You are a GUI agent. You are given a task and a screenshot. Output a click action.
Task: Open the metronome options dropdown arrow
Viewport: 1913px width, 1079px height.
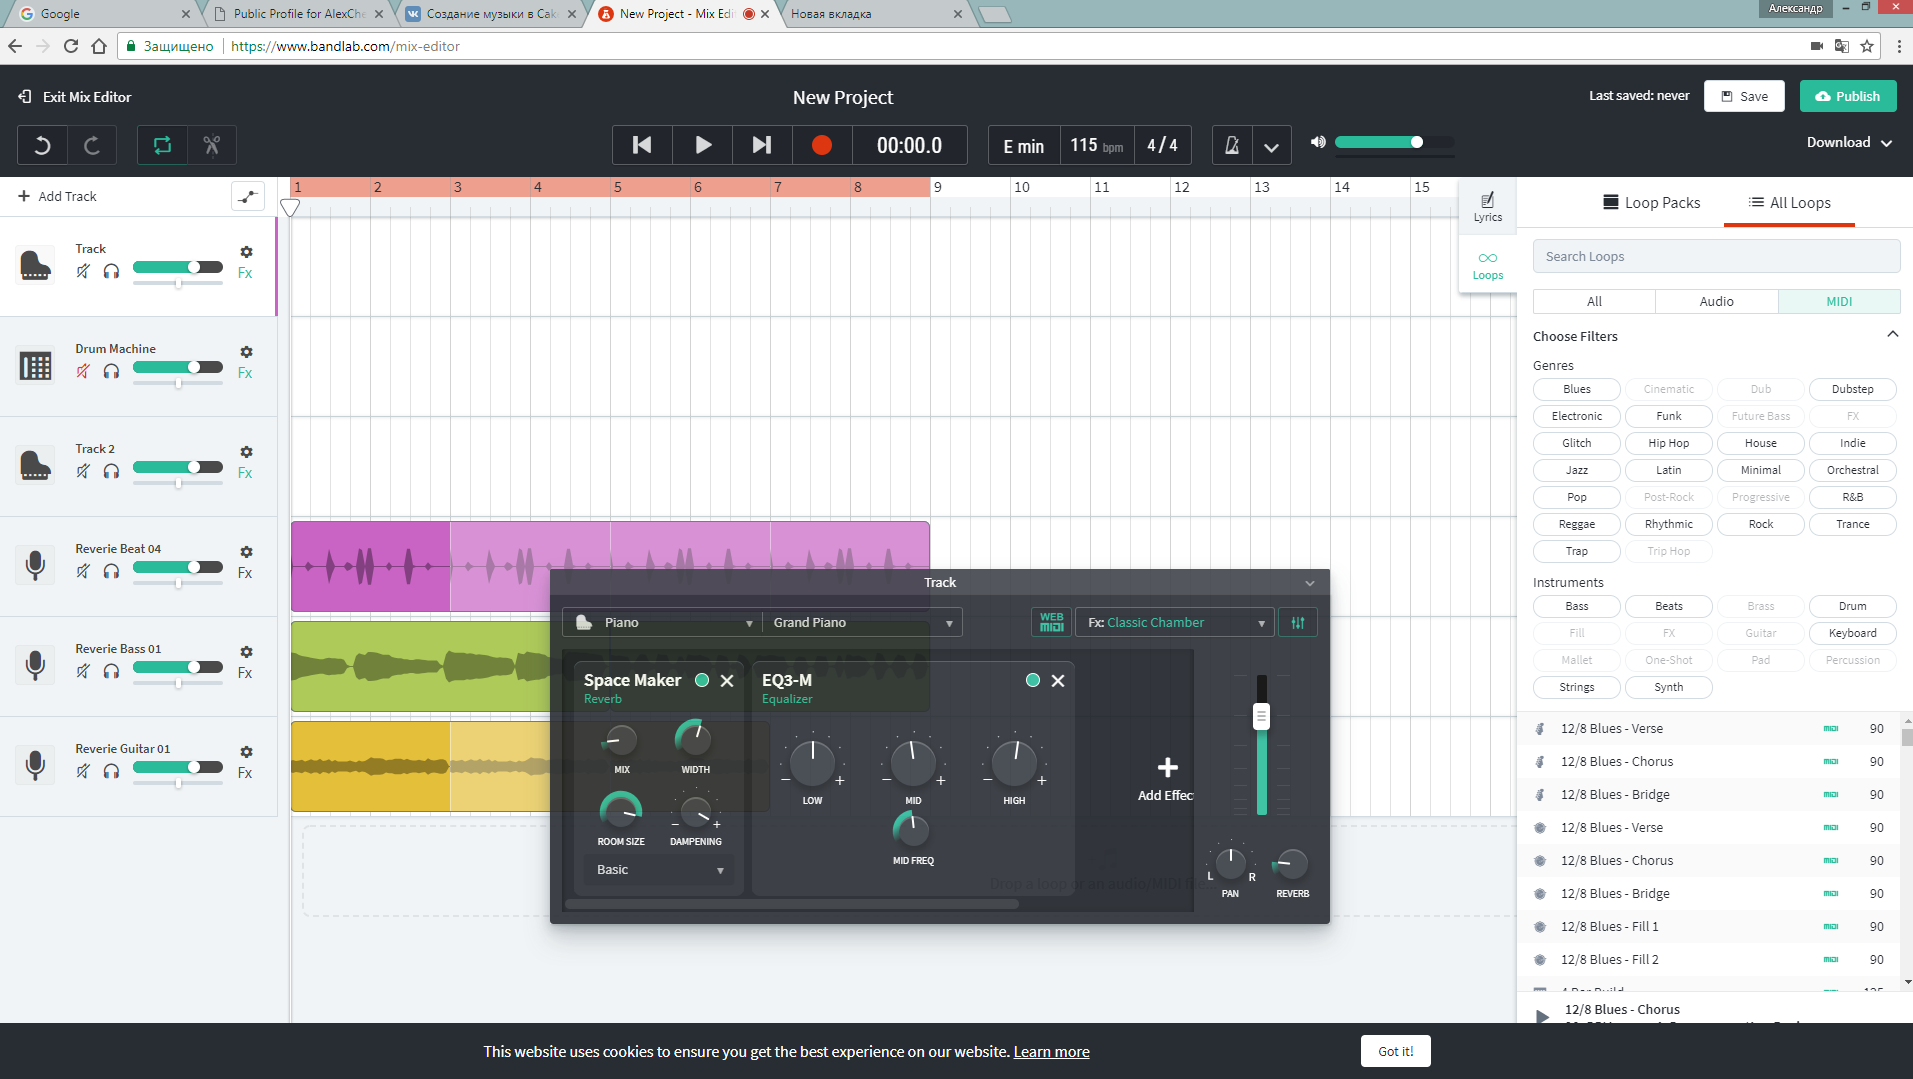[x=1271, y=146]
